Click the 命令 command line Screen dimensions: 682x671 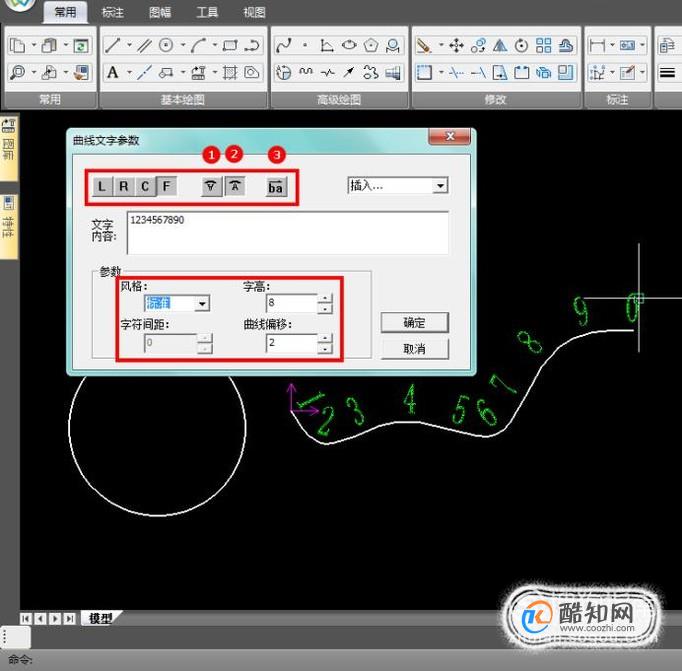(341, 660)
